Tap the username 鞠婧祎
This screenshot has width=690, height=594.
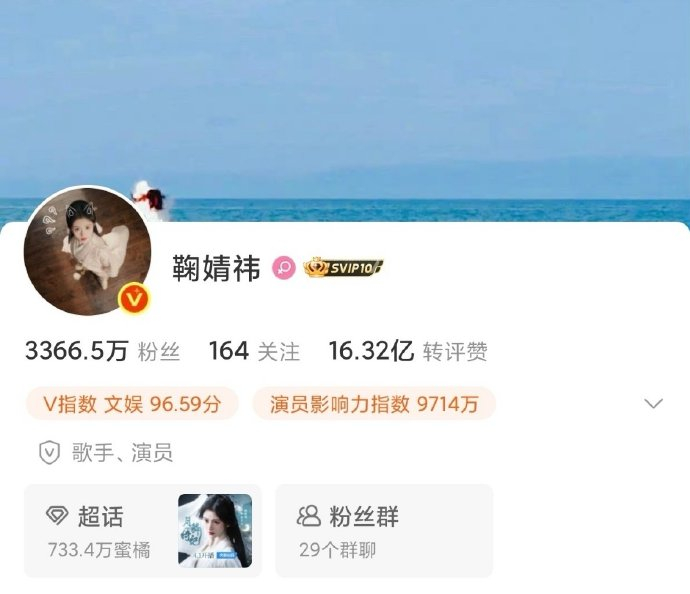pos(216,268)
